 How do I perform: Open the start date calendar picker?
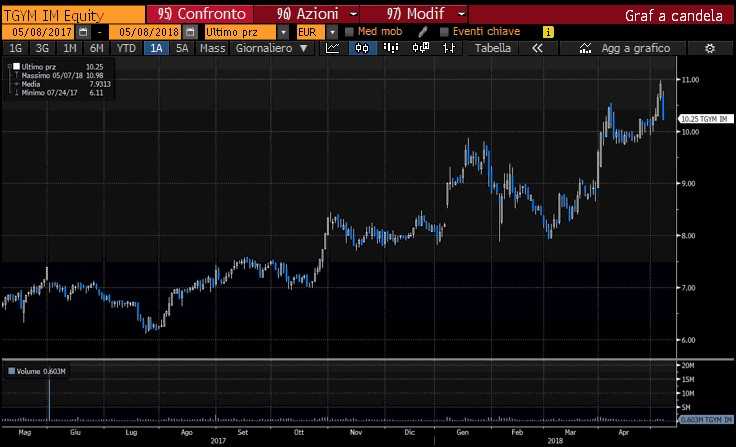tap(83, 32)
